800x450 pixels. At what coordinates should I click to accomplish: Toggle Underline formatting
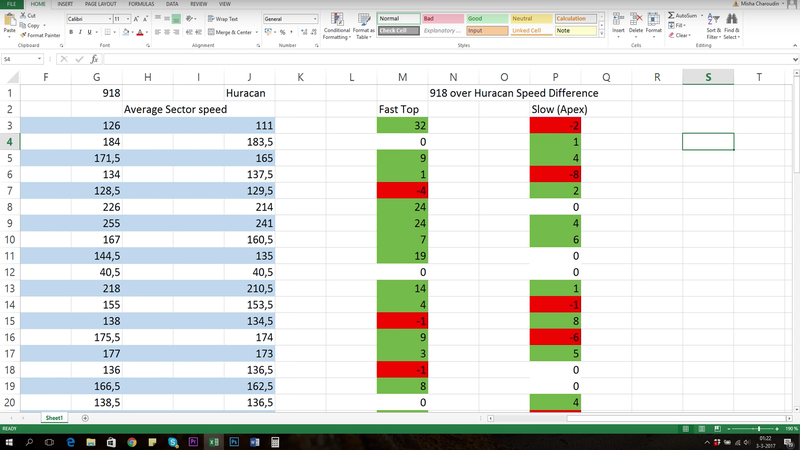[89, 32]
